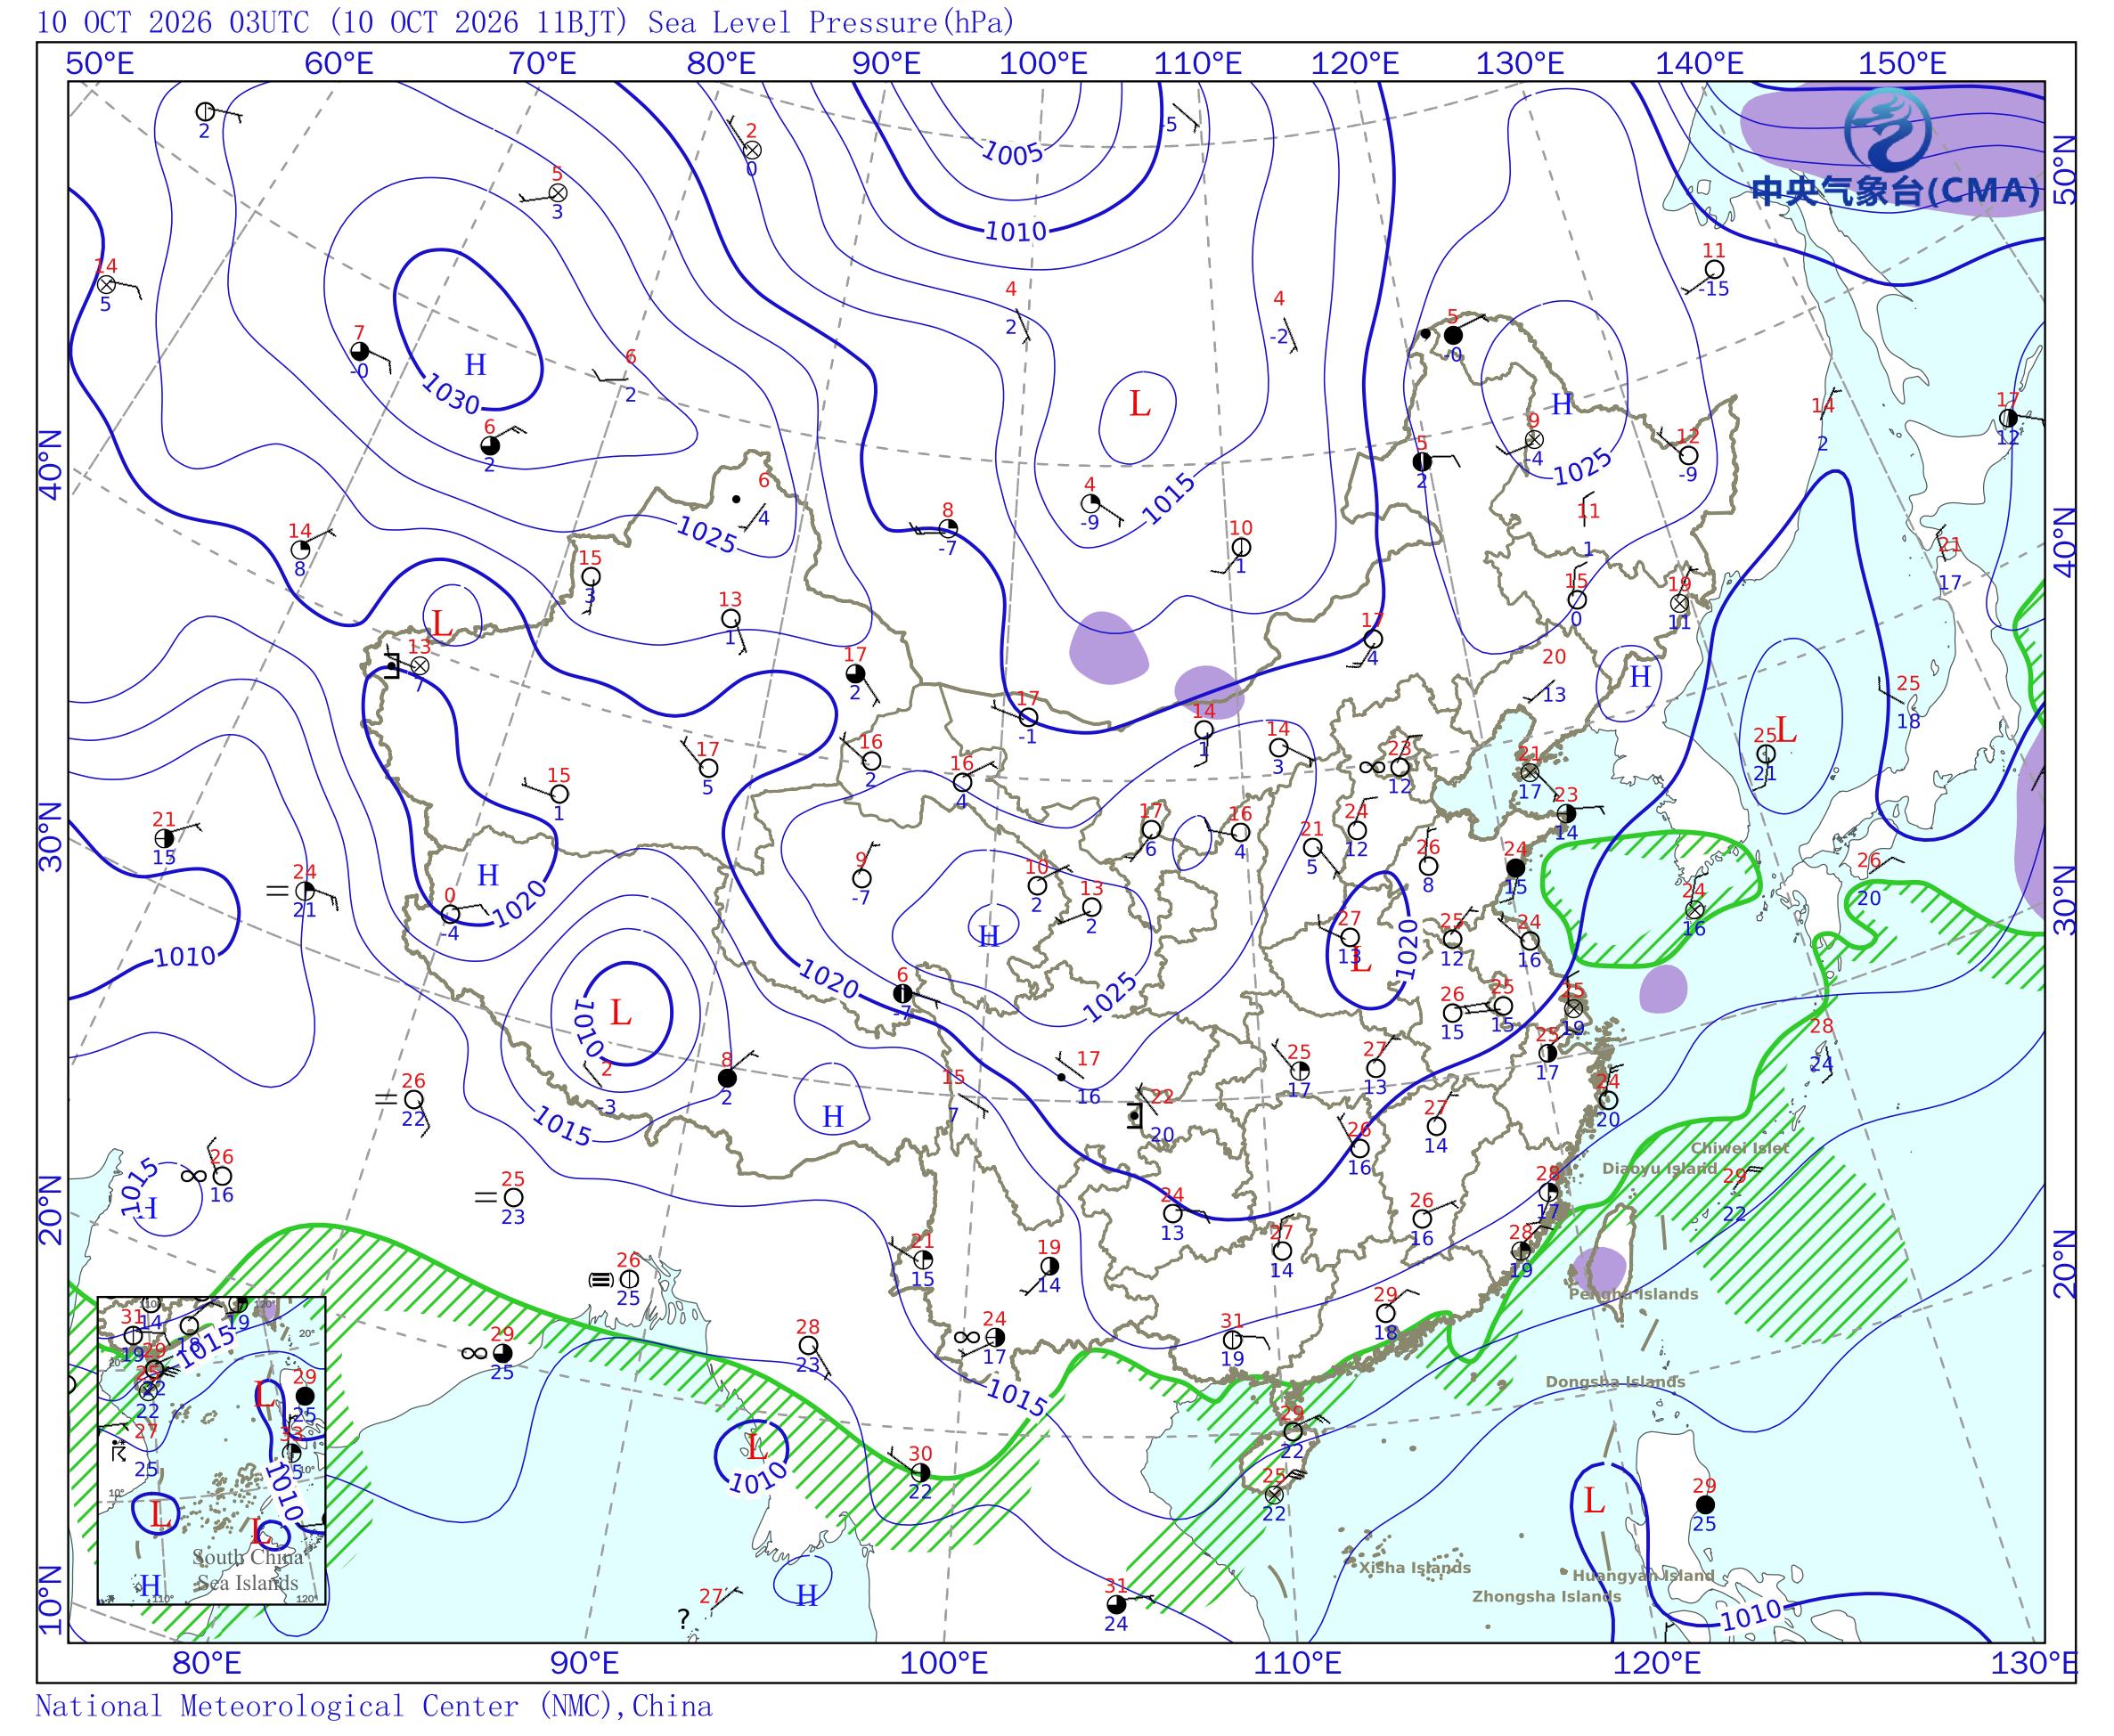This screenshot has width=2114, height=1736.
Task: Click the Xisha Islands label
Action: click(1414, 1567)
